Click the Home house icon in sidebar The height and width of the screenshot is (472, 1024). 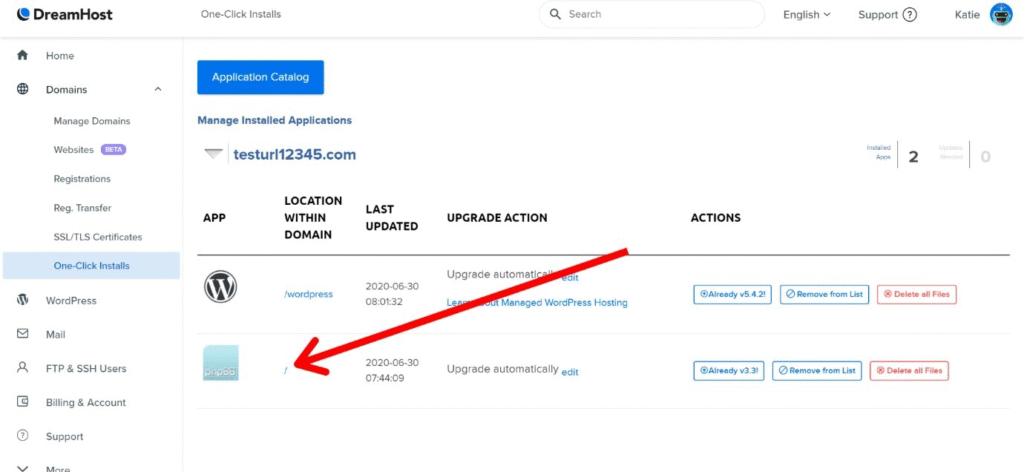[22, 56]
